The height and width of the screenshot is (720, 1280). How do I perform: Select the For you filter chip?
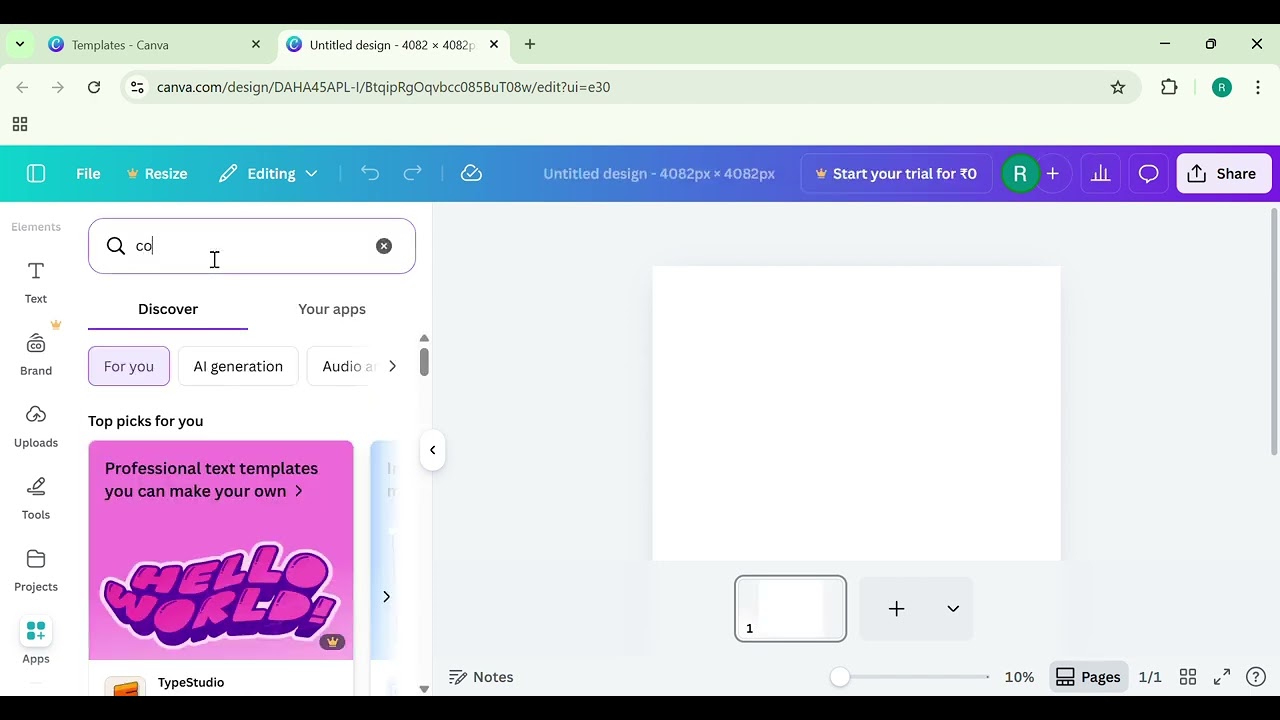tap(129, 366)
